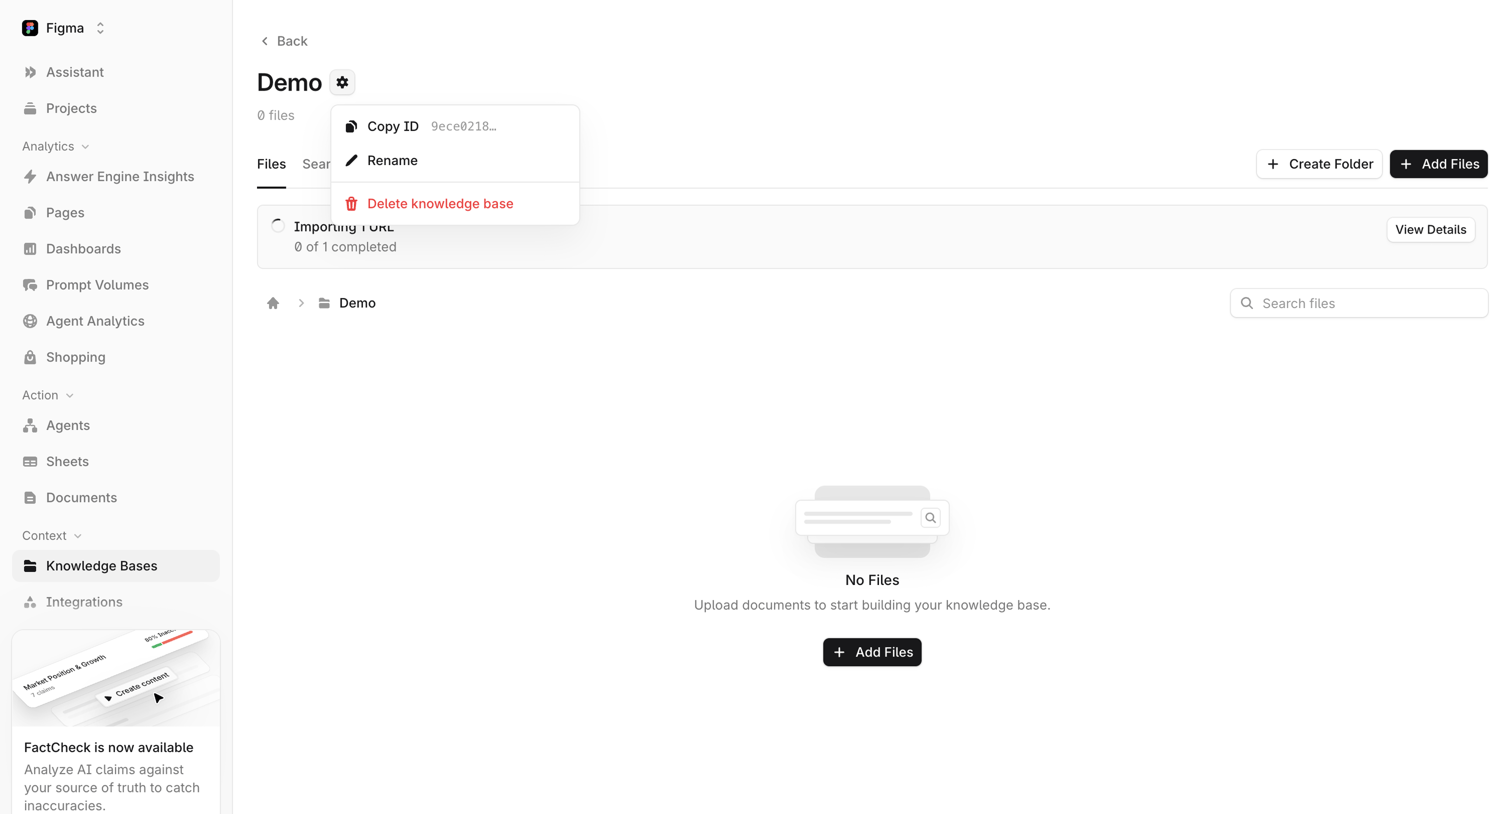1512x814 pixels.
Task: Switch to the Files tab
Action: click(x=271, y=164)
